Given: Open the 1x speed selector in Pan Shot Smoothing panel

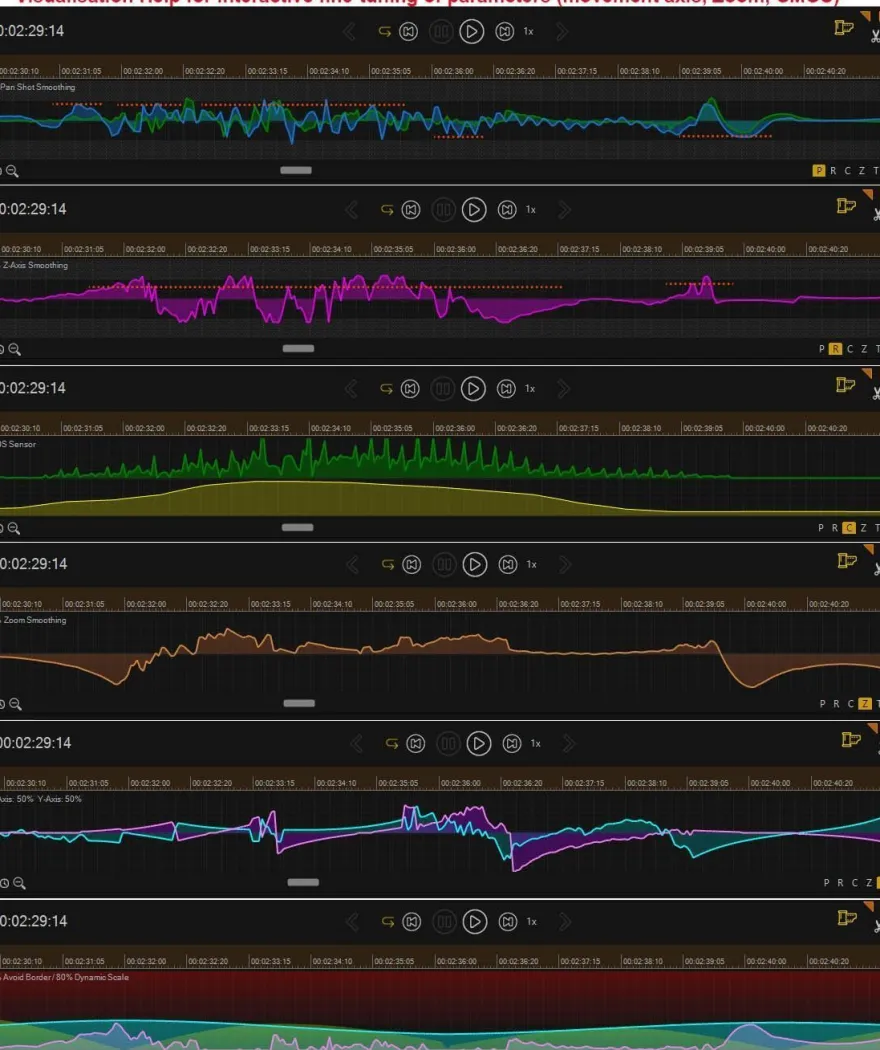Looking at the screenshot, I should [528, 31].
